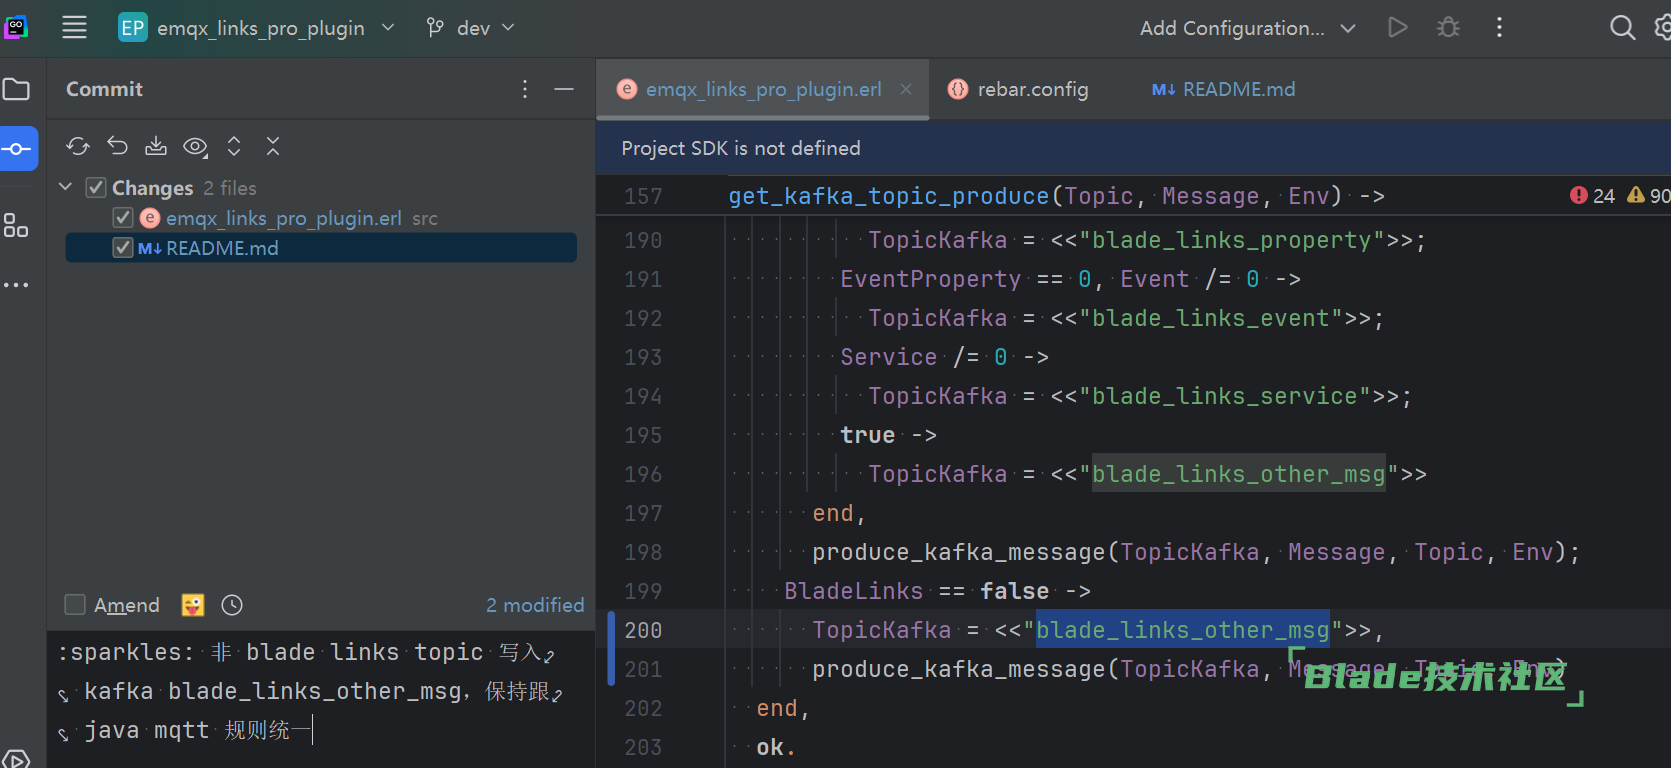The width and height of the screenshot is (1671, 768).
Task: Open Search Everywhere magnifier
Action: tap(1622, 28)
